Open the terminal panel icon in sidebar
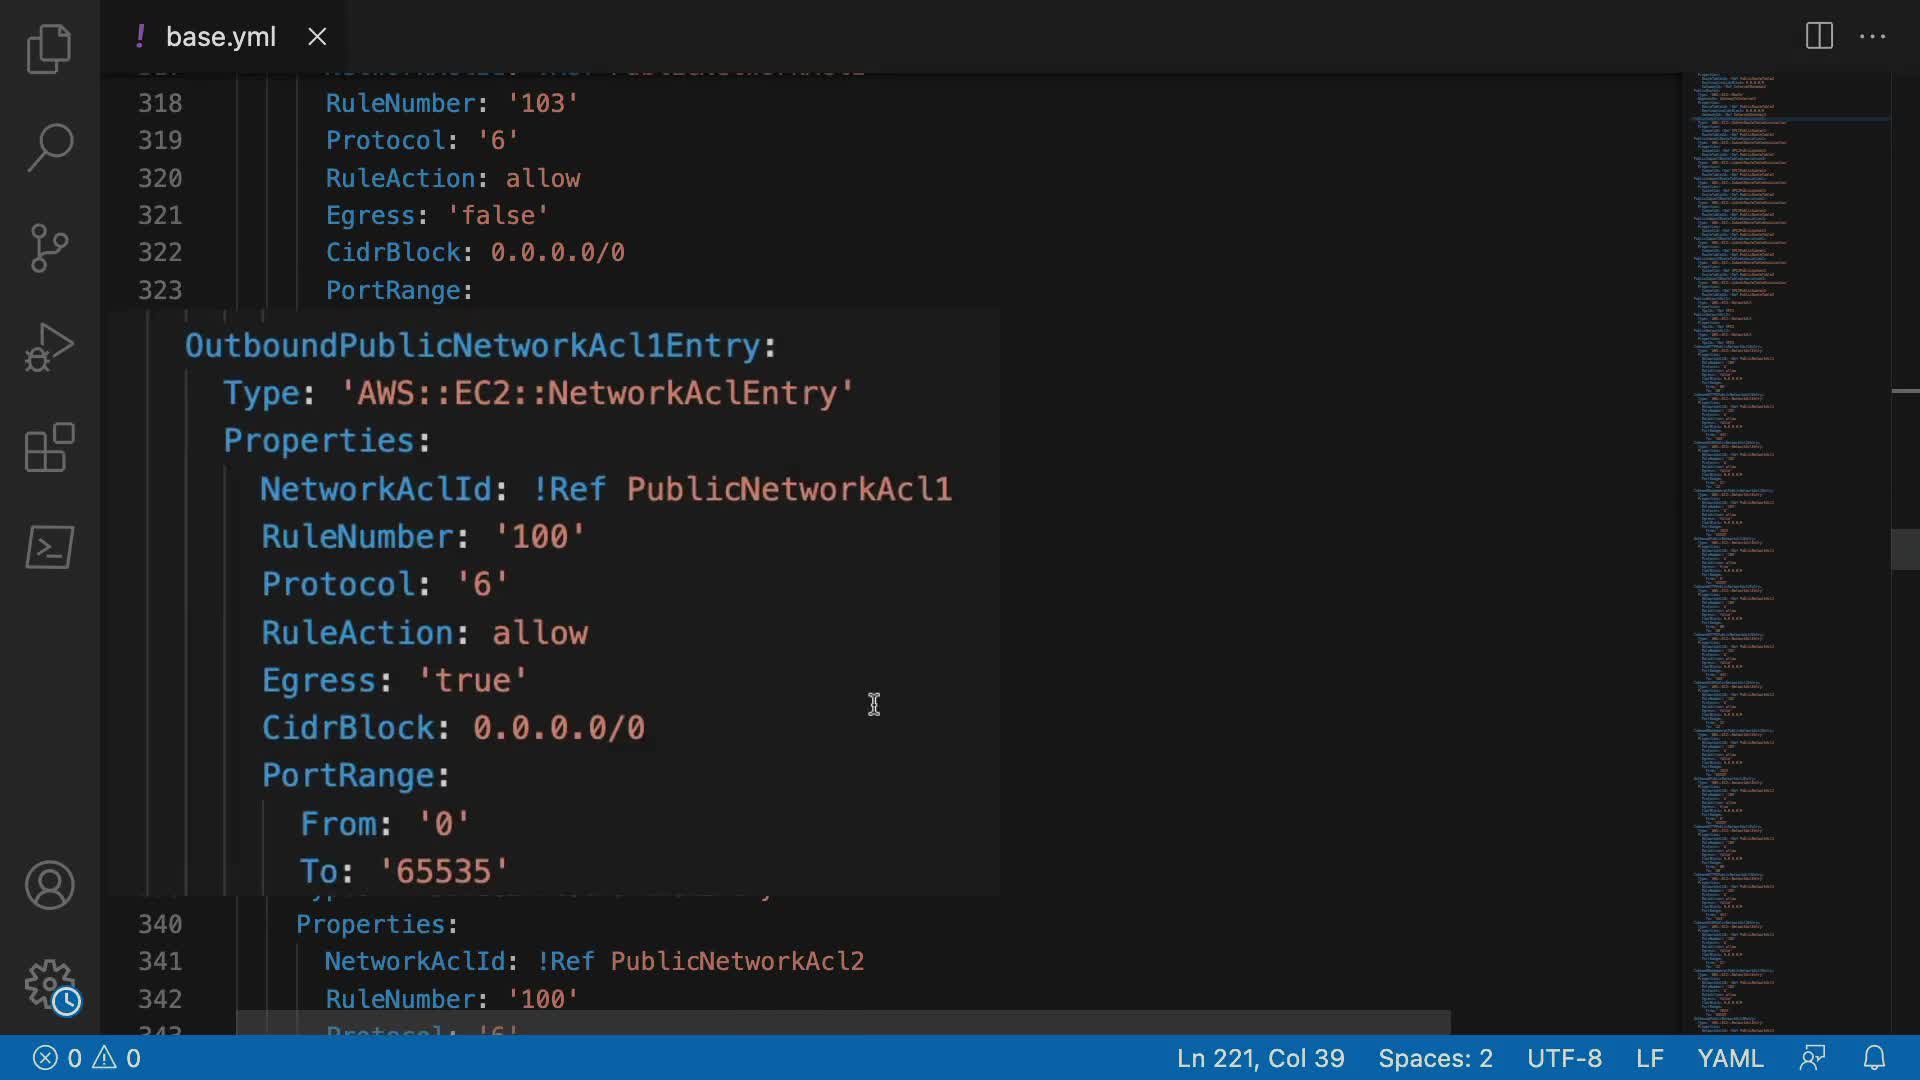Viewport: 1920px width, 1080px height. coord(49,548)
